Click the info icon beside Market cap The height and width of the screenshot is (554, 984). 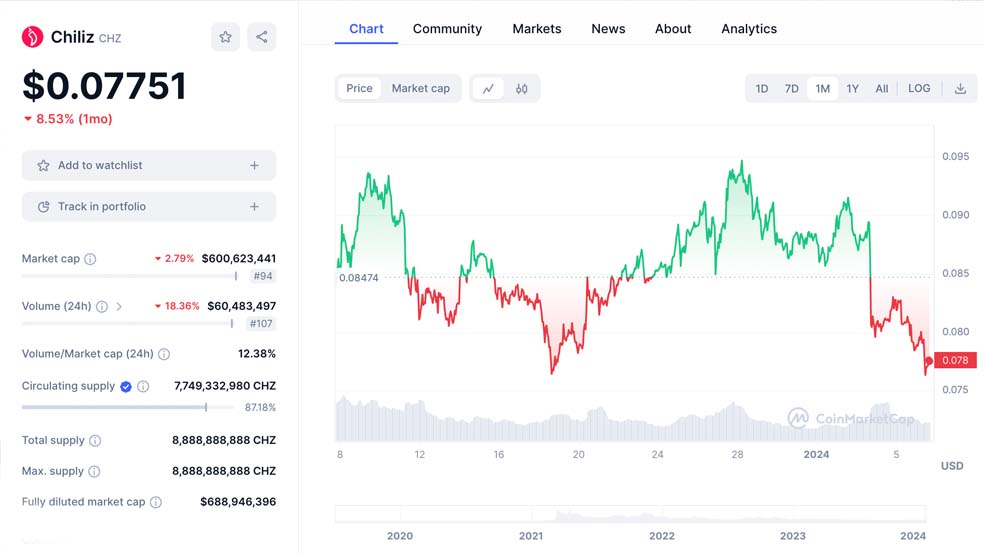click(90, 259)
